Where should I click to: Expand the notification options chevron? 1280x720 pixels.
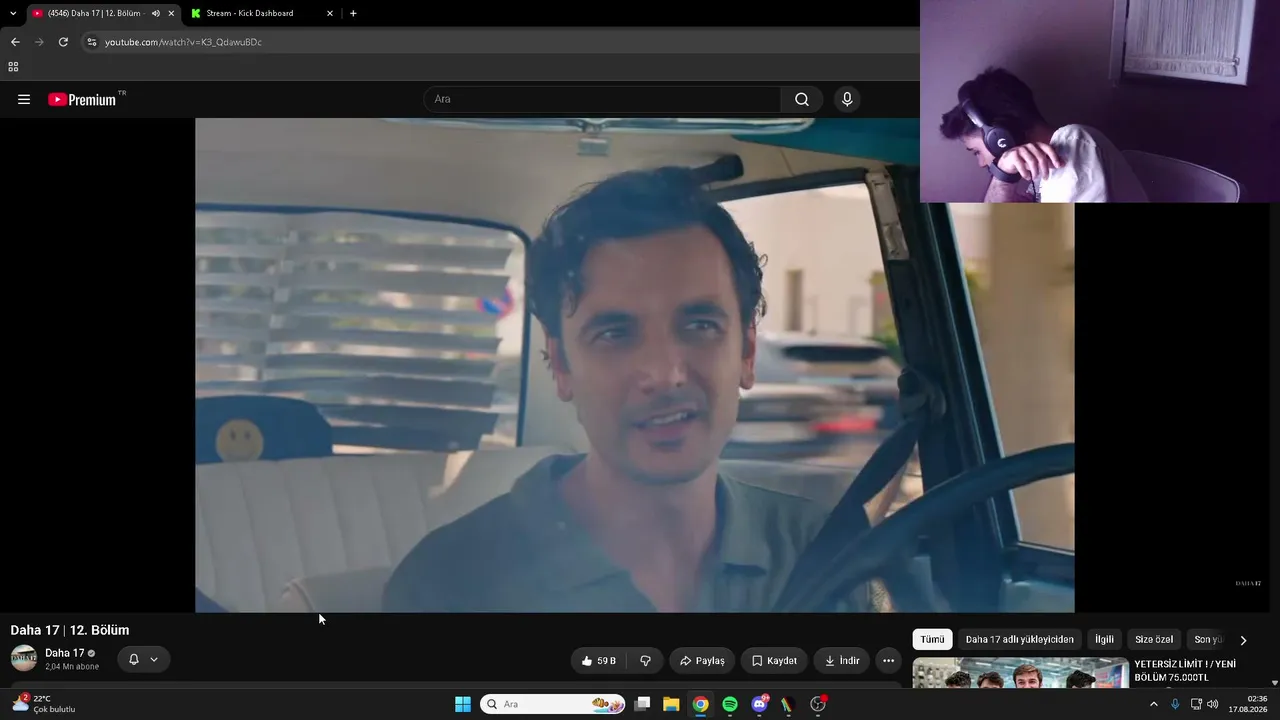tap(154, 660)
